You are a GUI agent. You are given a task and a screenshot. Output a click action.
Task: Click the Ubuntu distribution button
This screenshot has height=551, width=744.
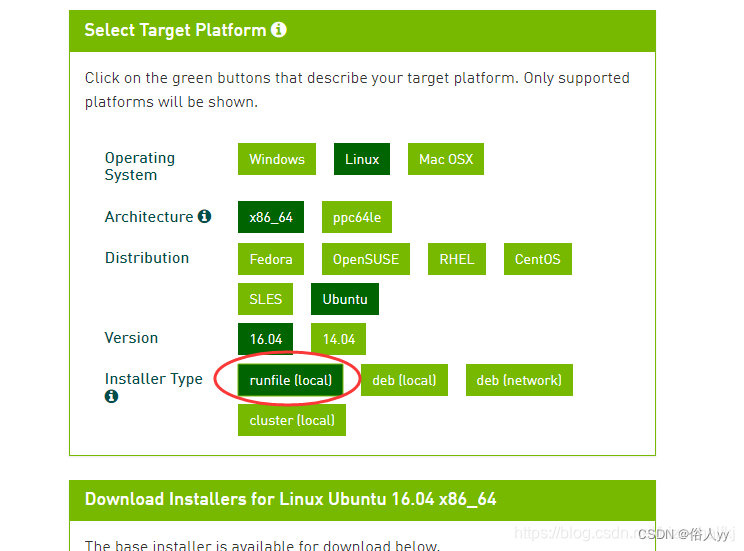(x=345, y=299)
